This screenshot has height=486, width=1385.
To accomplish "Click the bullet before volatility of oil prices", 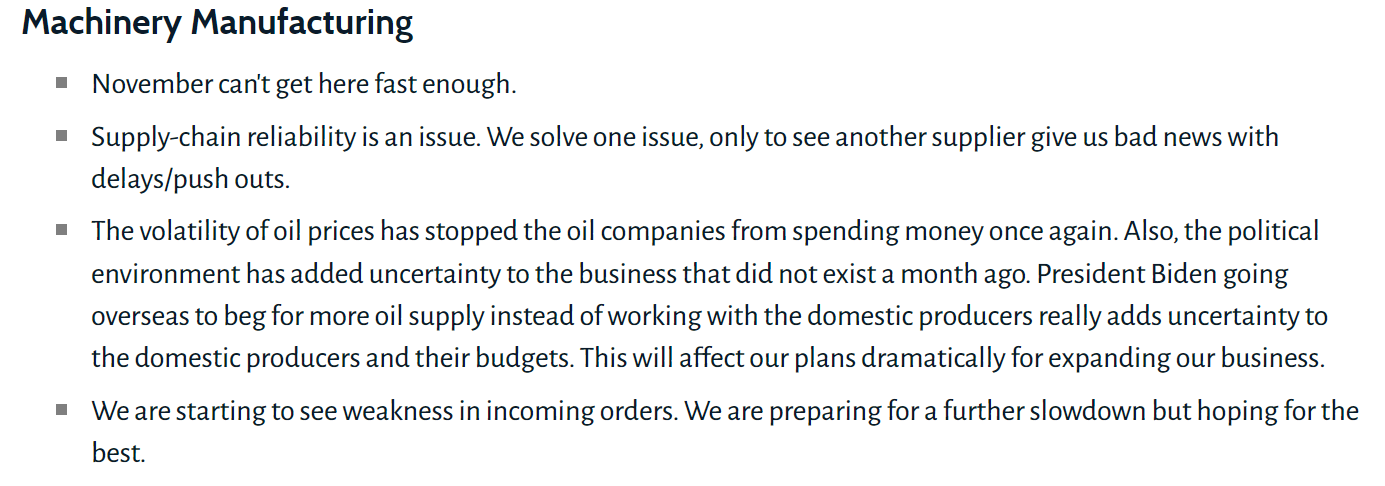I will click(62, 230).
